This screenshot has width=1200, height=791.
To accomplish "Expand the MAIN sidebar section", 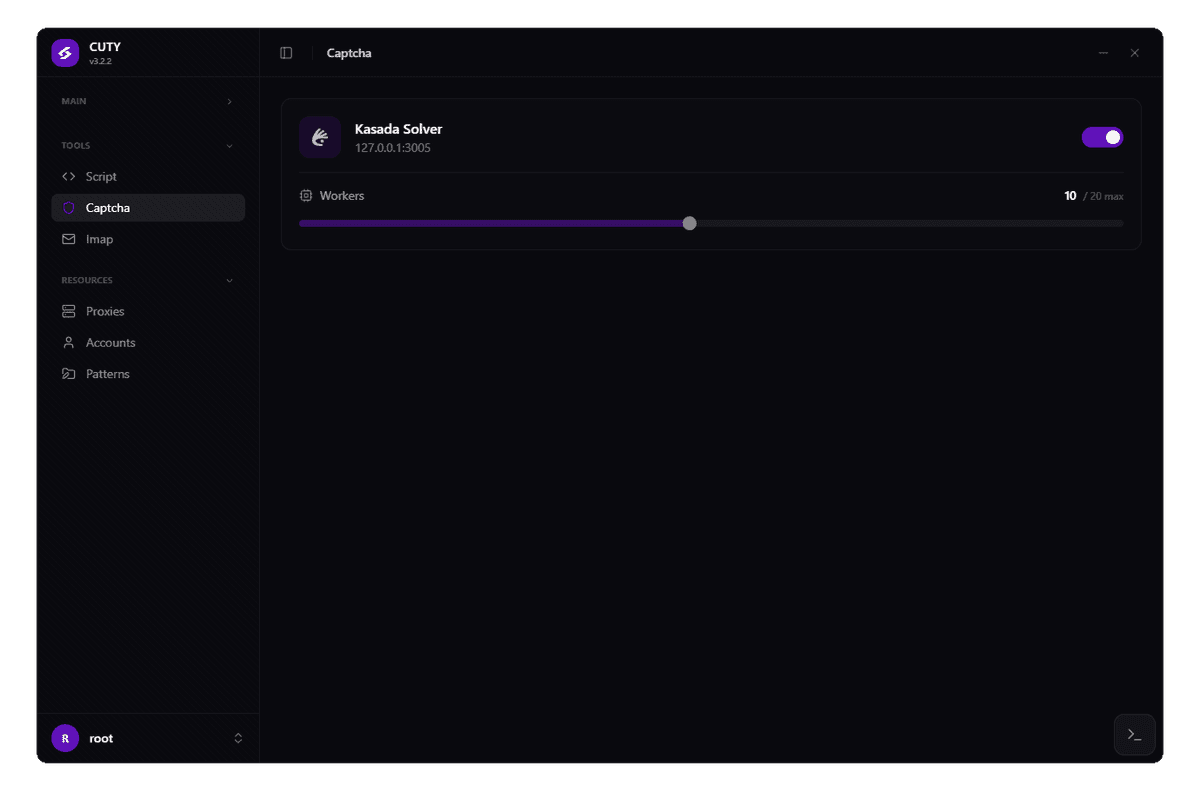I will [x=229, y=102].
